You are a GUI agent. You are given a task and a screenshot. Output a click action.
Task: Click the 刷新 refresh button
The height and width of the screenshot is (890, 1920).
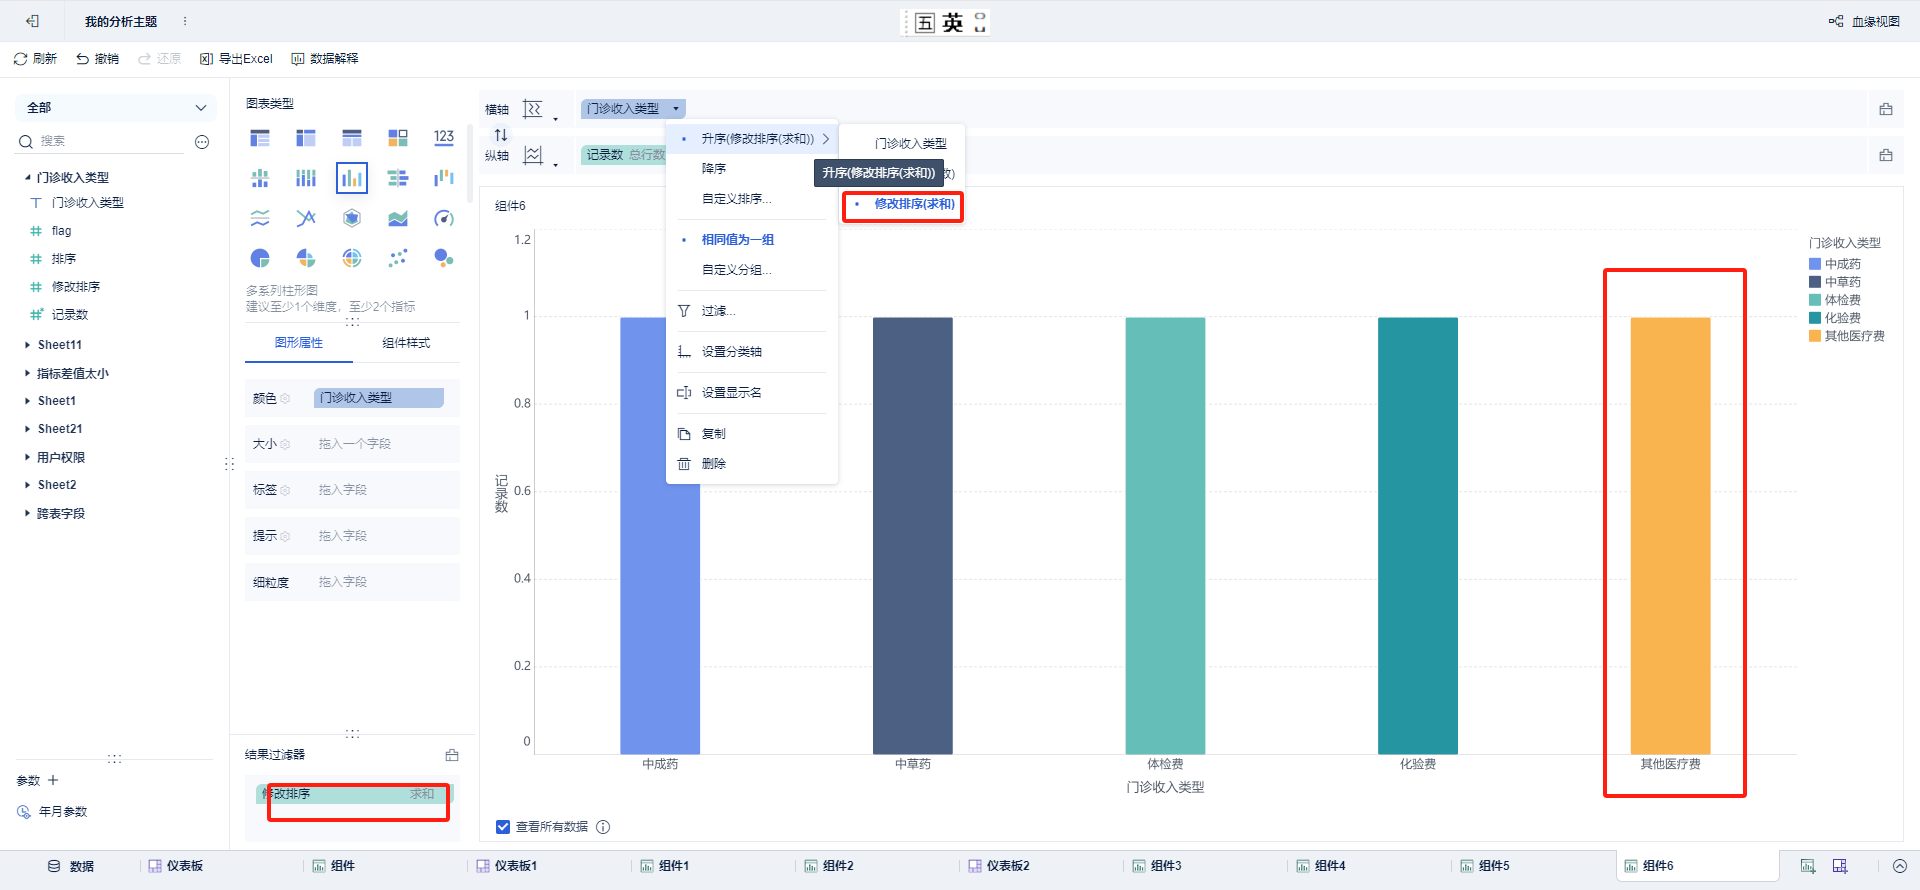pyautogui.click(x=35, y=59)
